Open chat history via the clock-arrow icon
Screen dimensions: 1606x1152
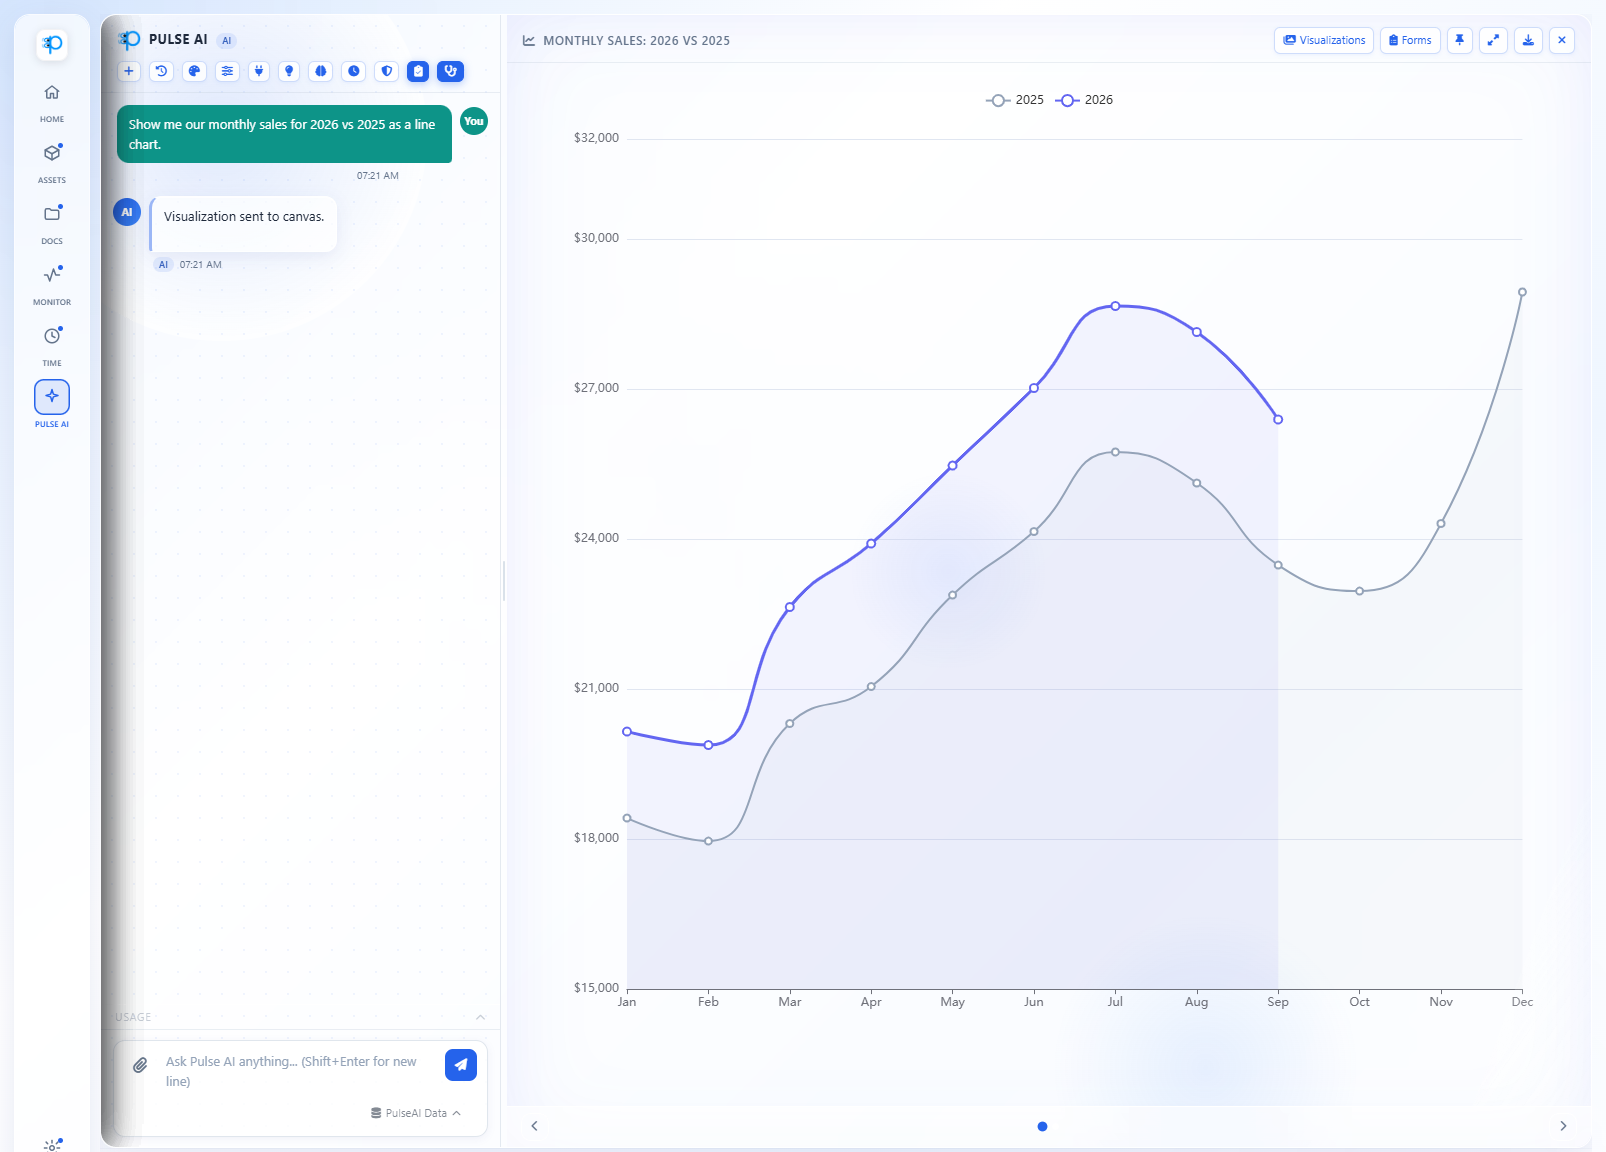[161, 71]
